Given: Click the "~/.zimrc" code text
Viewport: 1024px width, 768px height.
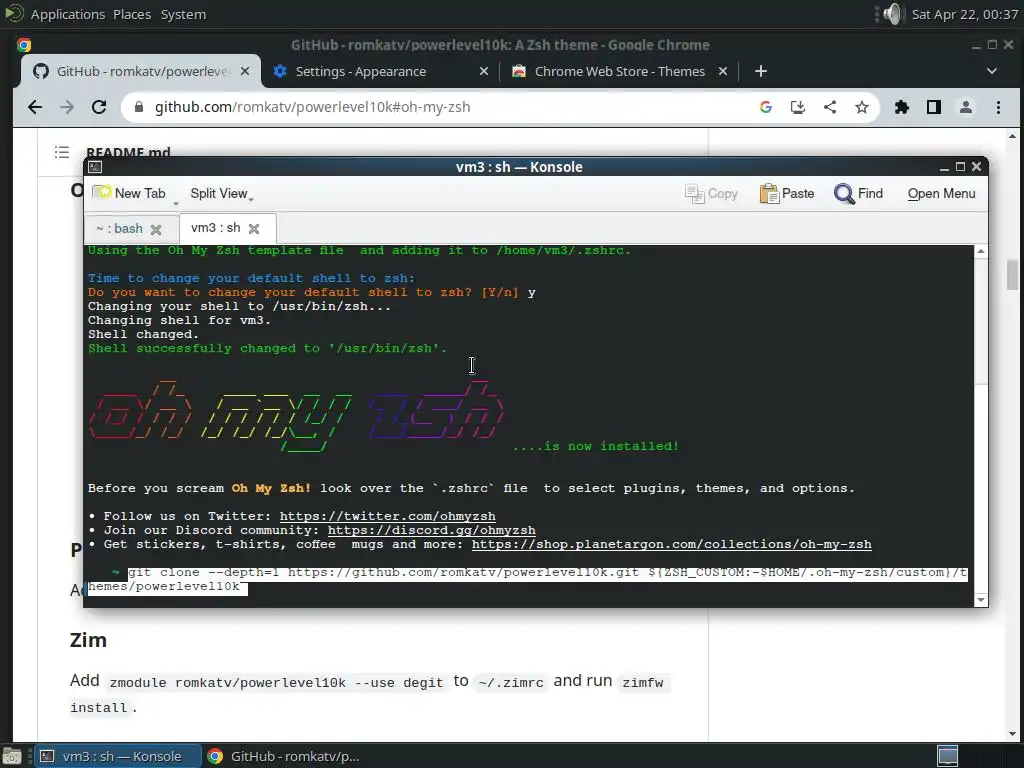Looking at the screenshot, I should point(511,682).
